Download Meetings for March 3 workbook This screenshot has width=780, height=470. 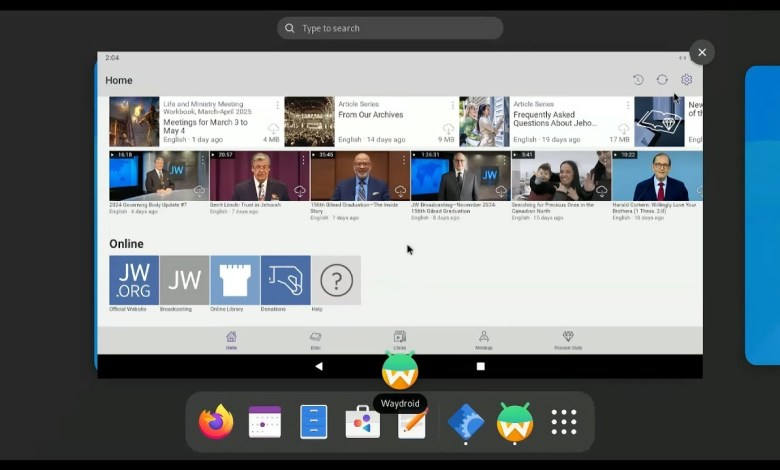click(273, 130)
